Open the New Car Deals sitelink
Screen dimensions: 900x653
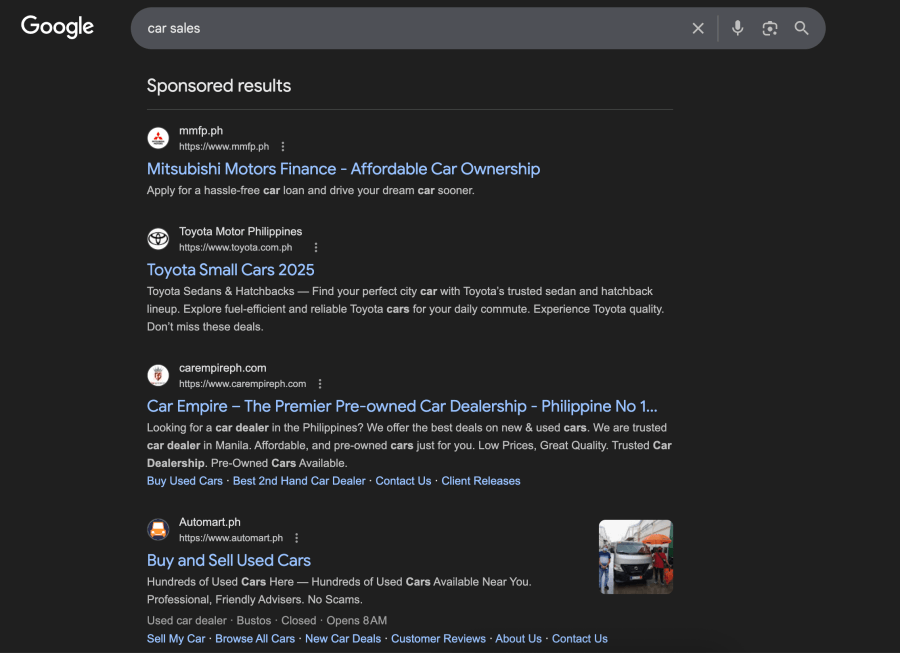click(343, 639)
